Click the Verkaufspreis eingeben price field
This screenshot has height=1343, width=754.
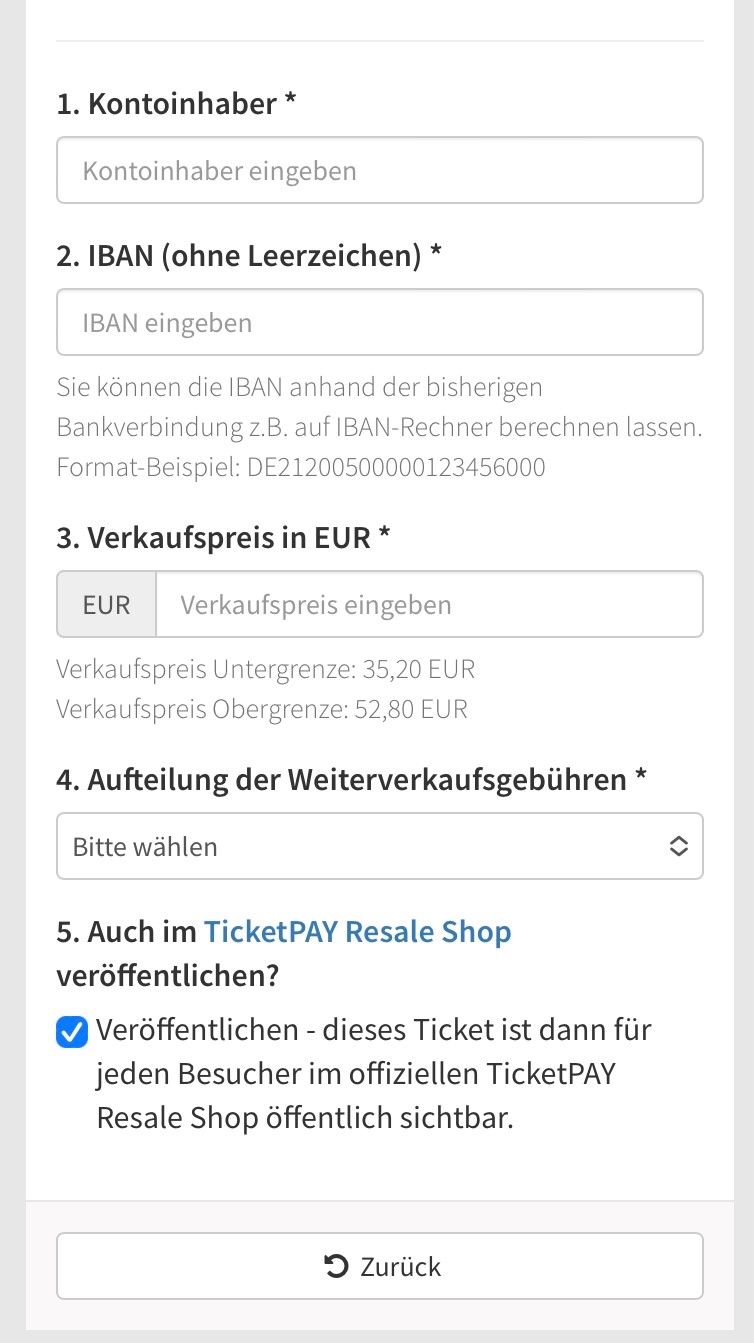point(429,604)
